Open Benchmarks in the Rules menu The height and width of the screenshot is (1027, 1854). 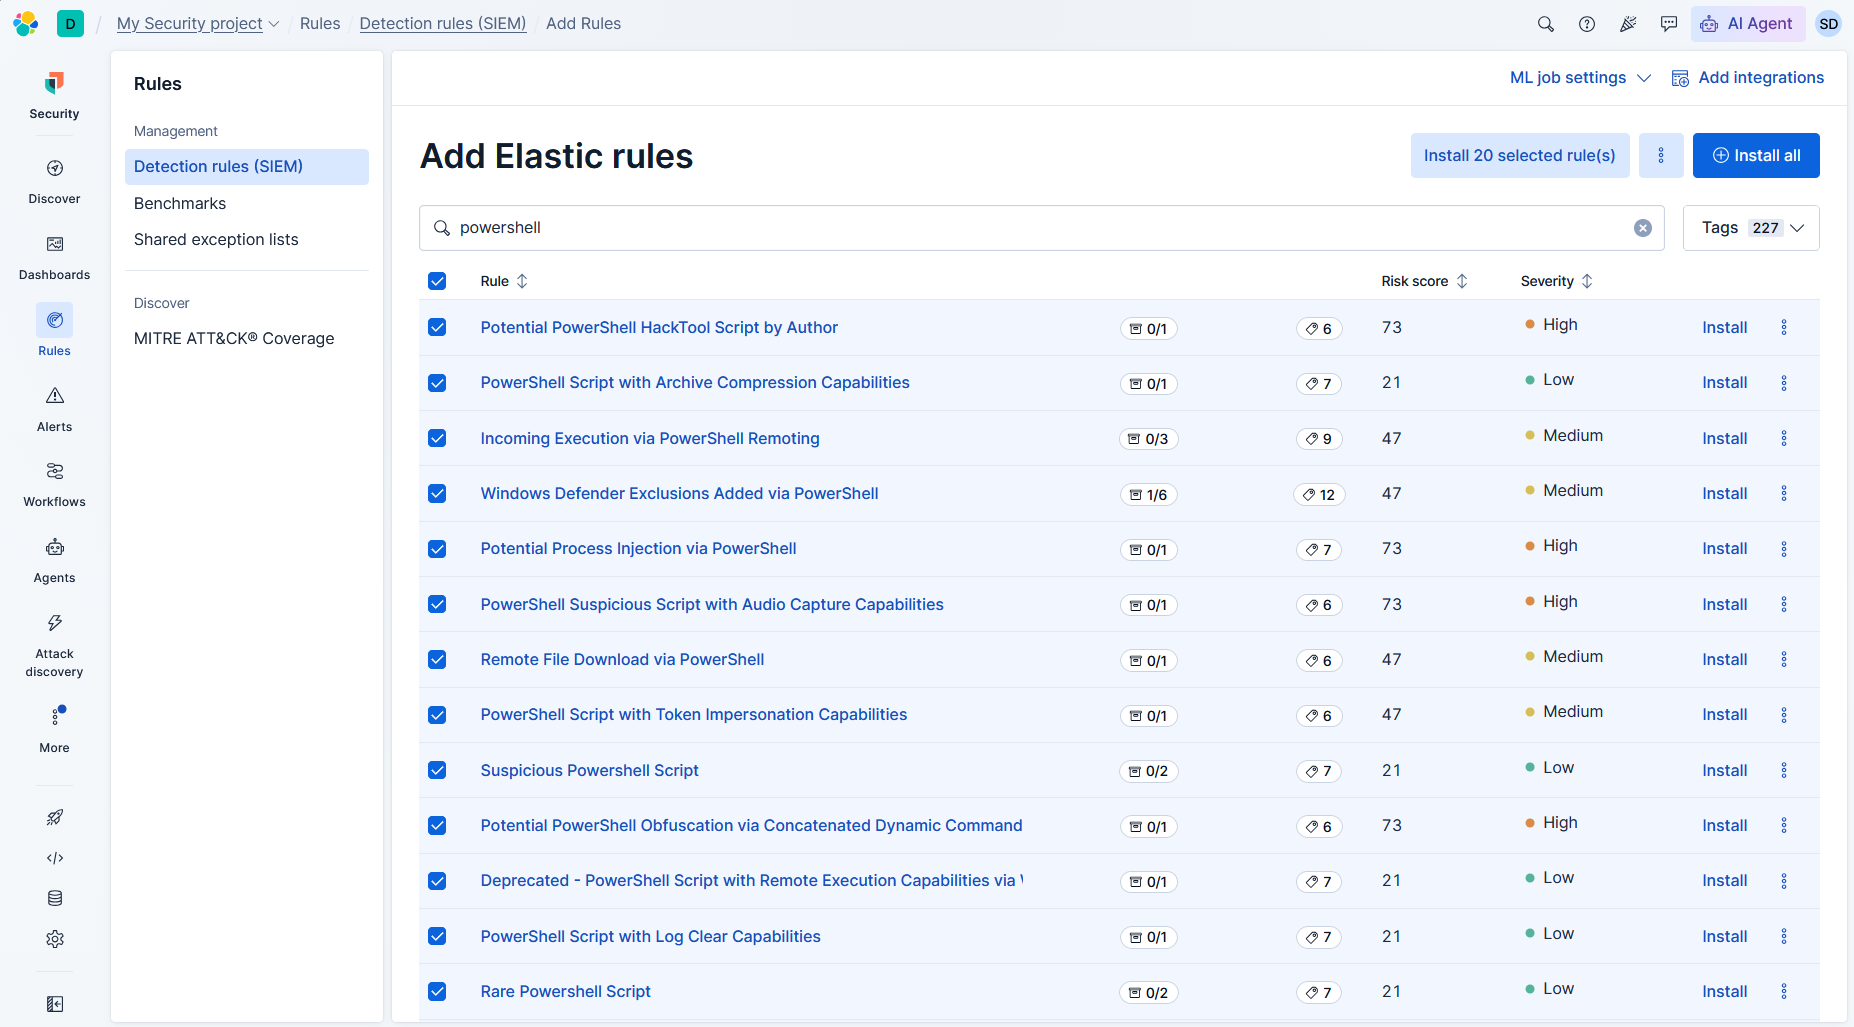[x=180, y=203]
